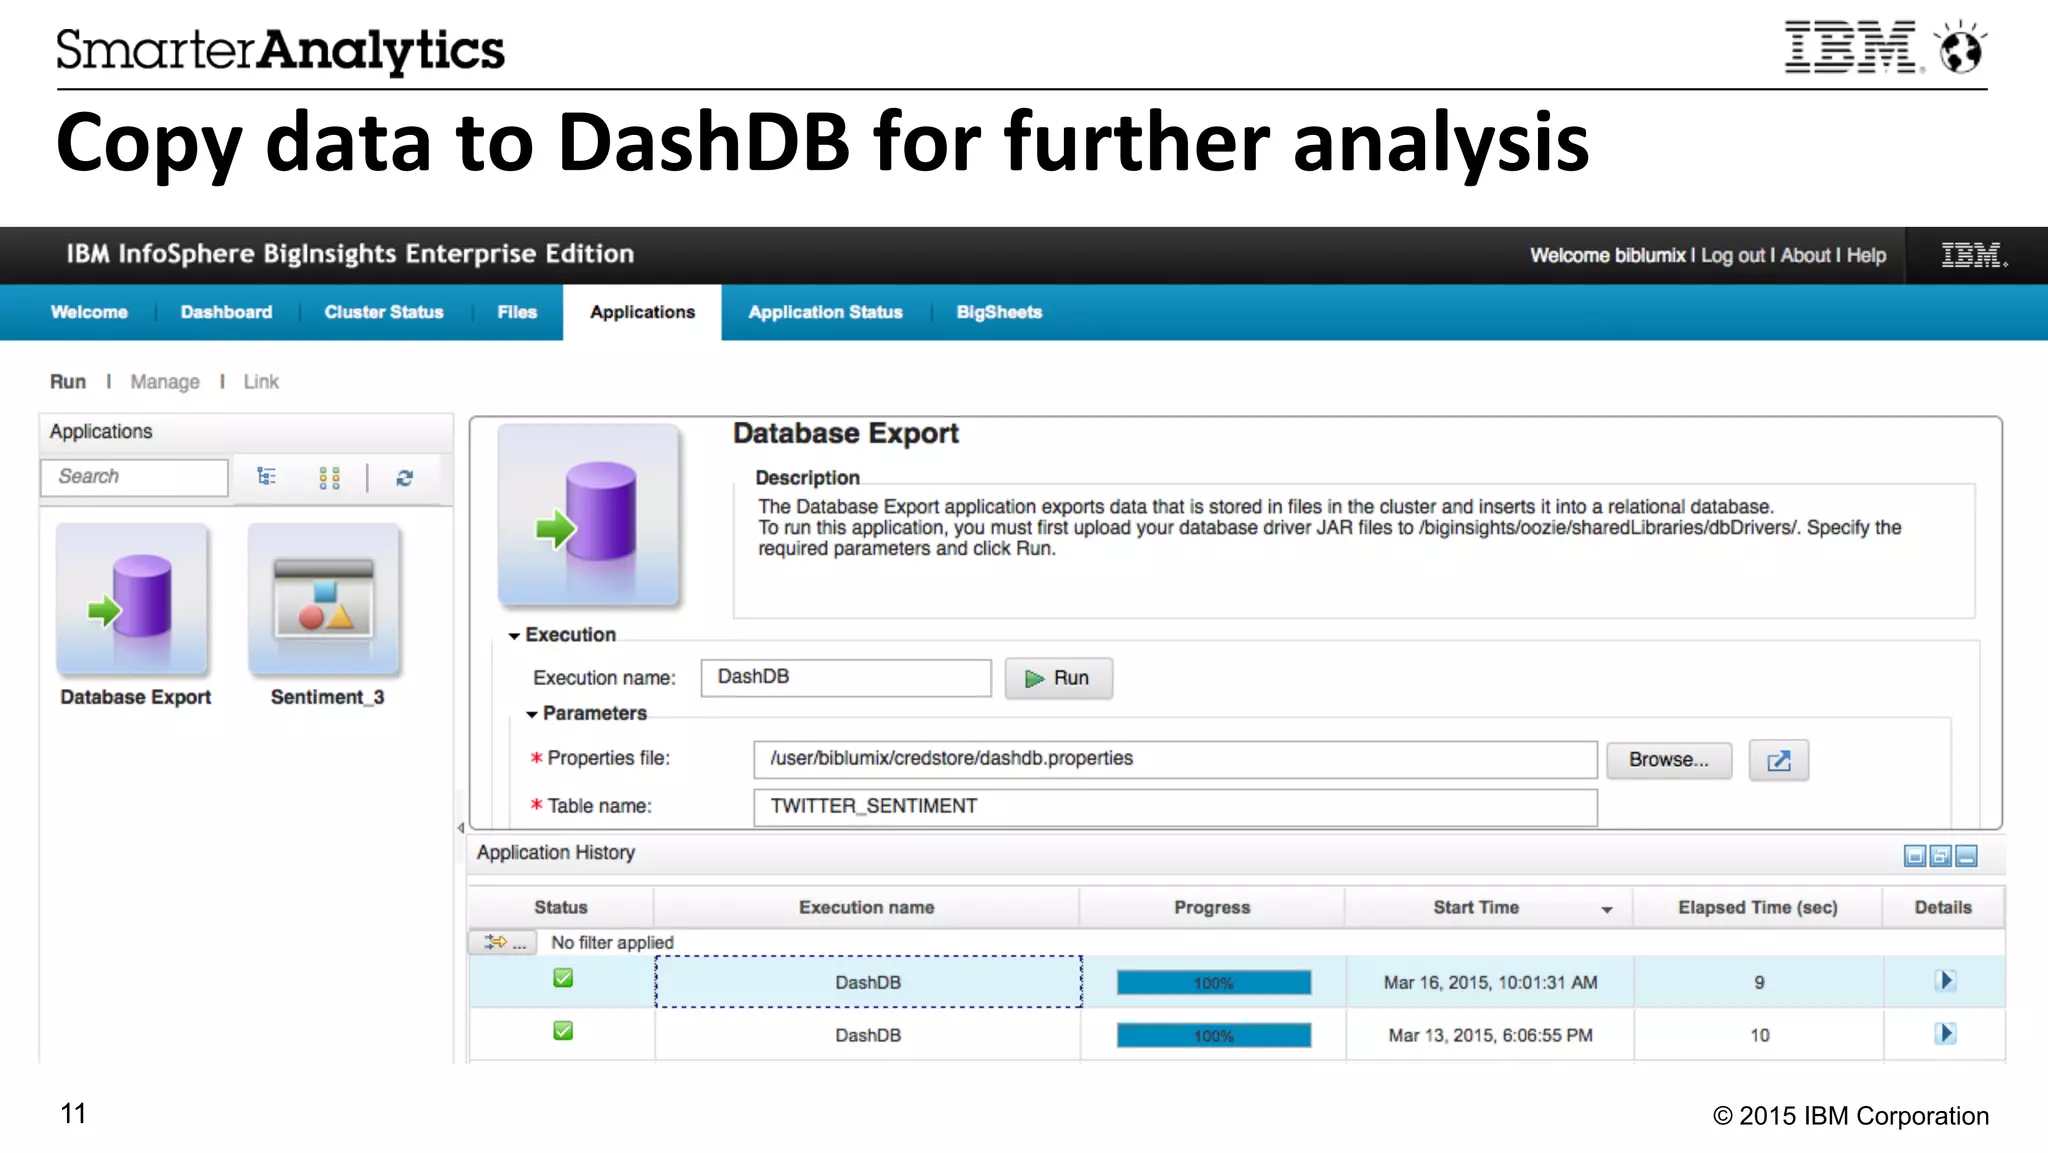Collapse the Parameters section

[532, 714]
